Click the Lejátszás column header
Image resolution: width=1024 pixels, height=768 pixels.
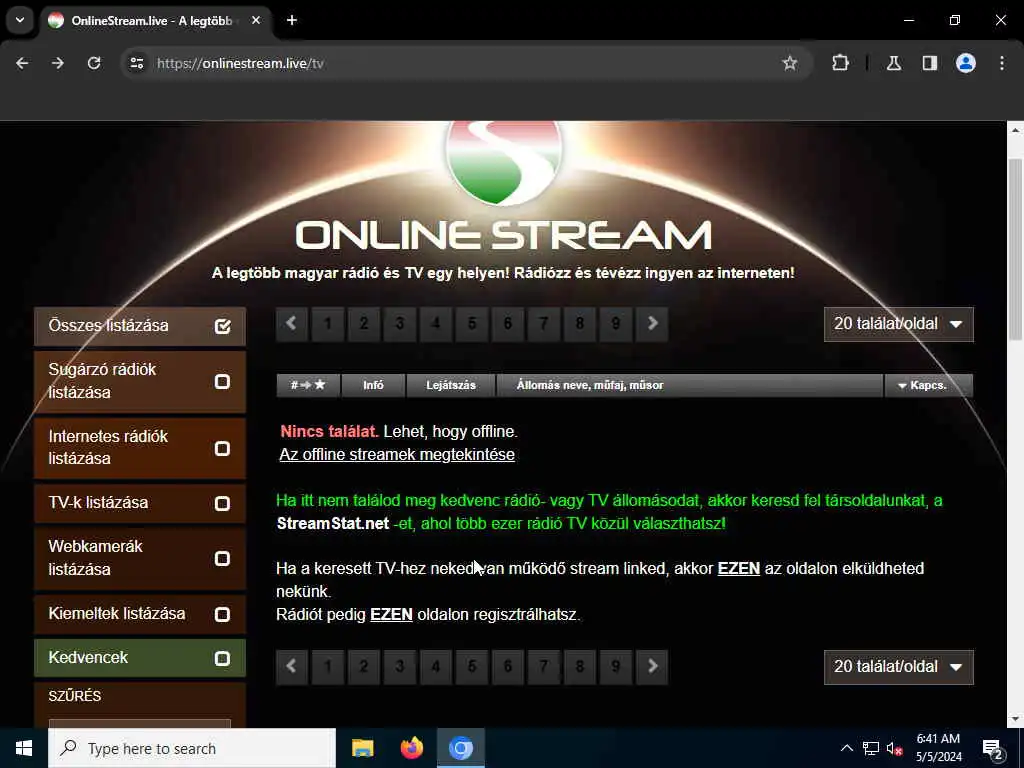click(x=451, y=385)
